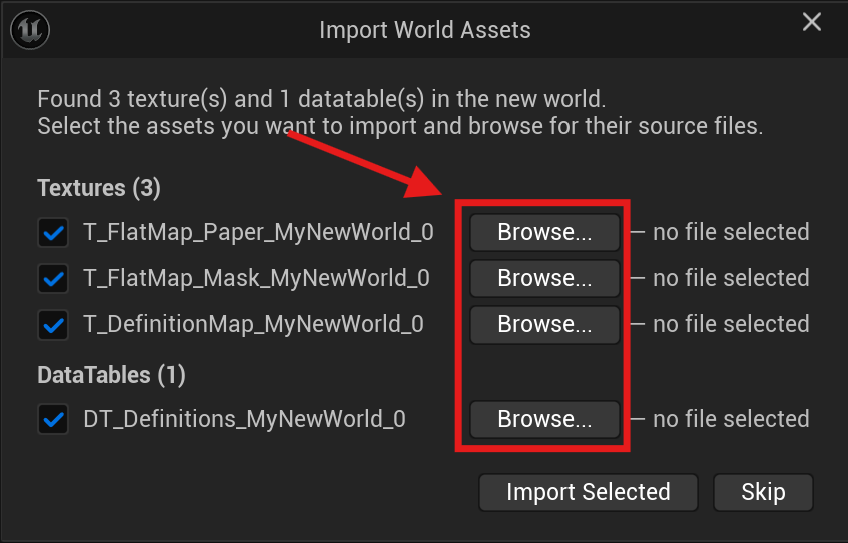Skip importing world assets
This screenshot has width=848, height=543.
point(763,492)
